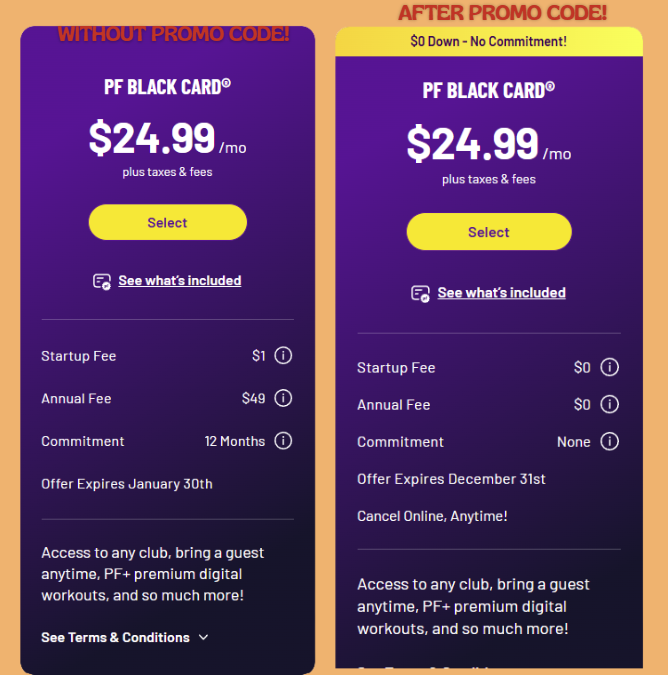Viewport: 668px width, 675px height.
Task: Click info icon beside the $0 Annual Fee
Action: (610, 404)
